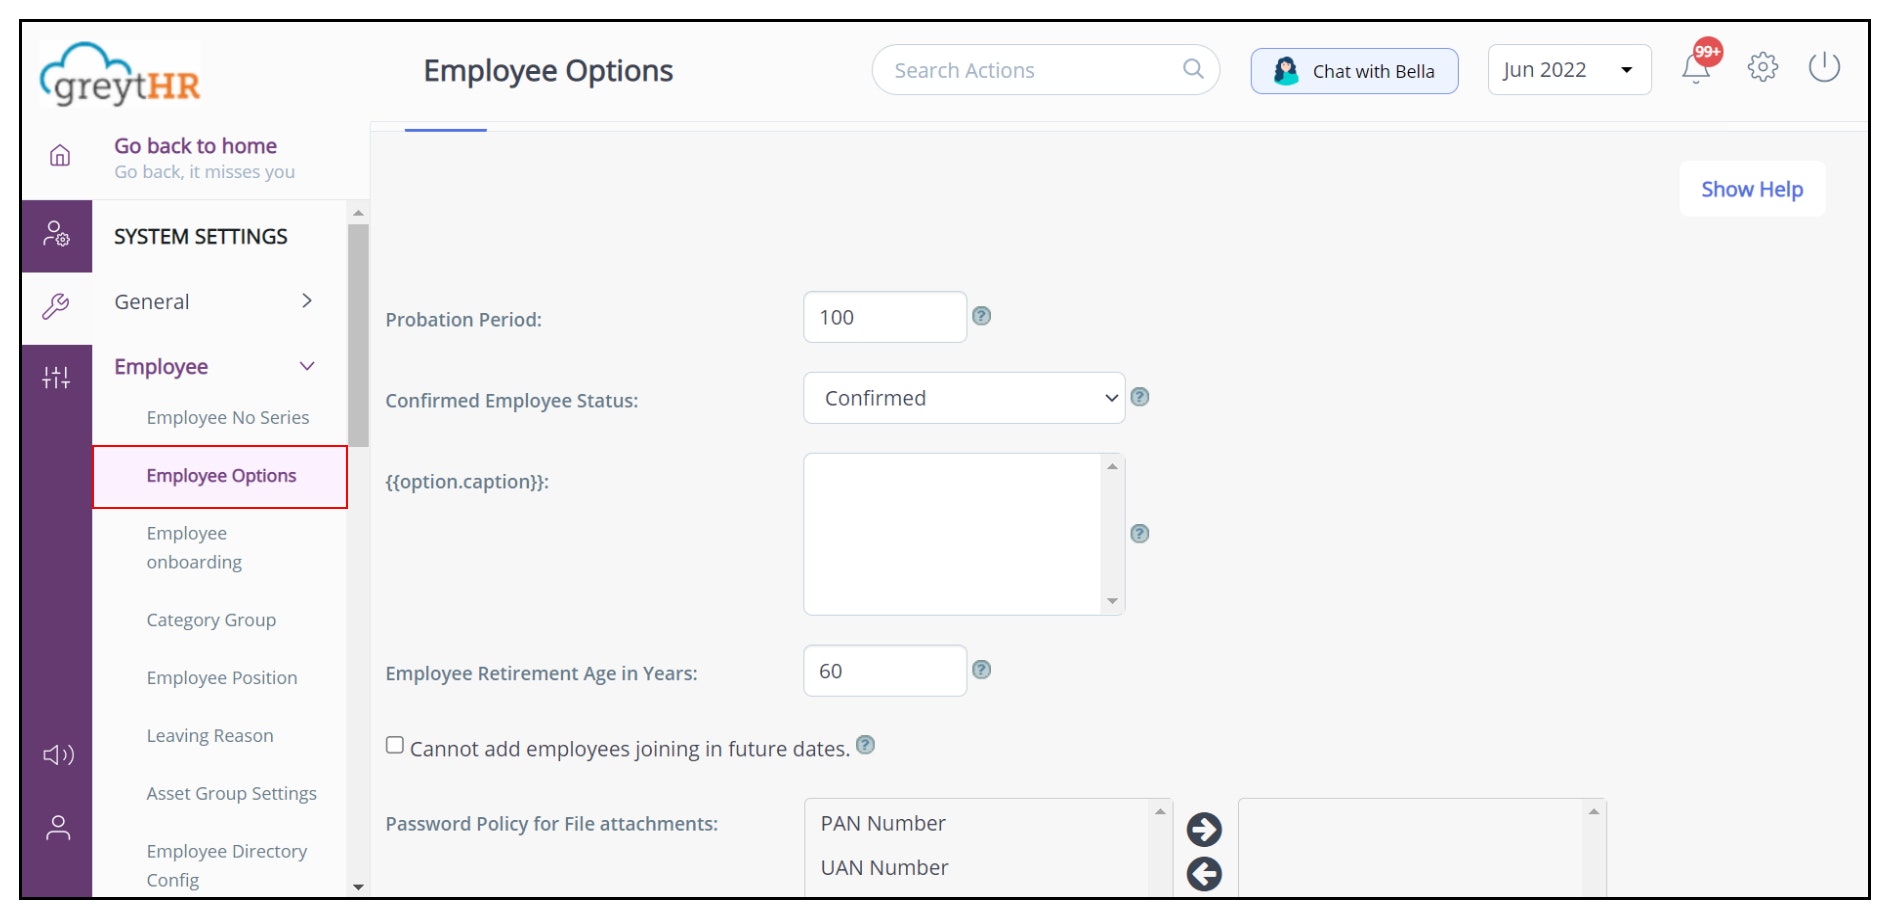Click the sliders icon in left rail
The height and width of the screenshot is (914, 1896).
56,377
